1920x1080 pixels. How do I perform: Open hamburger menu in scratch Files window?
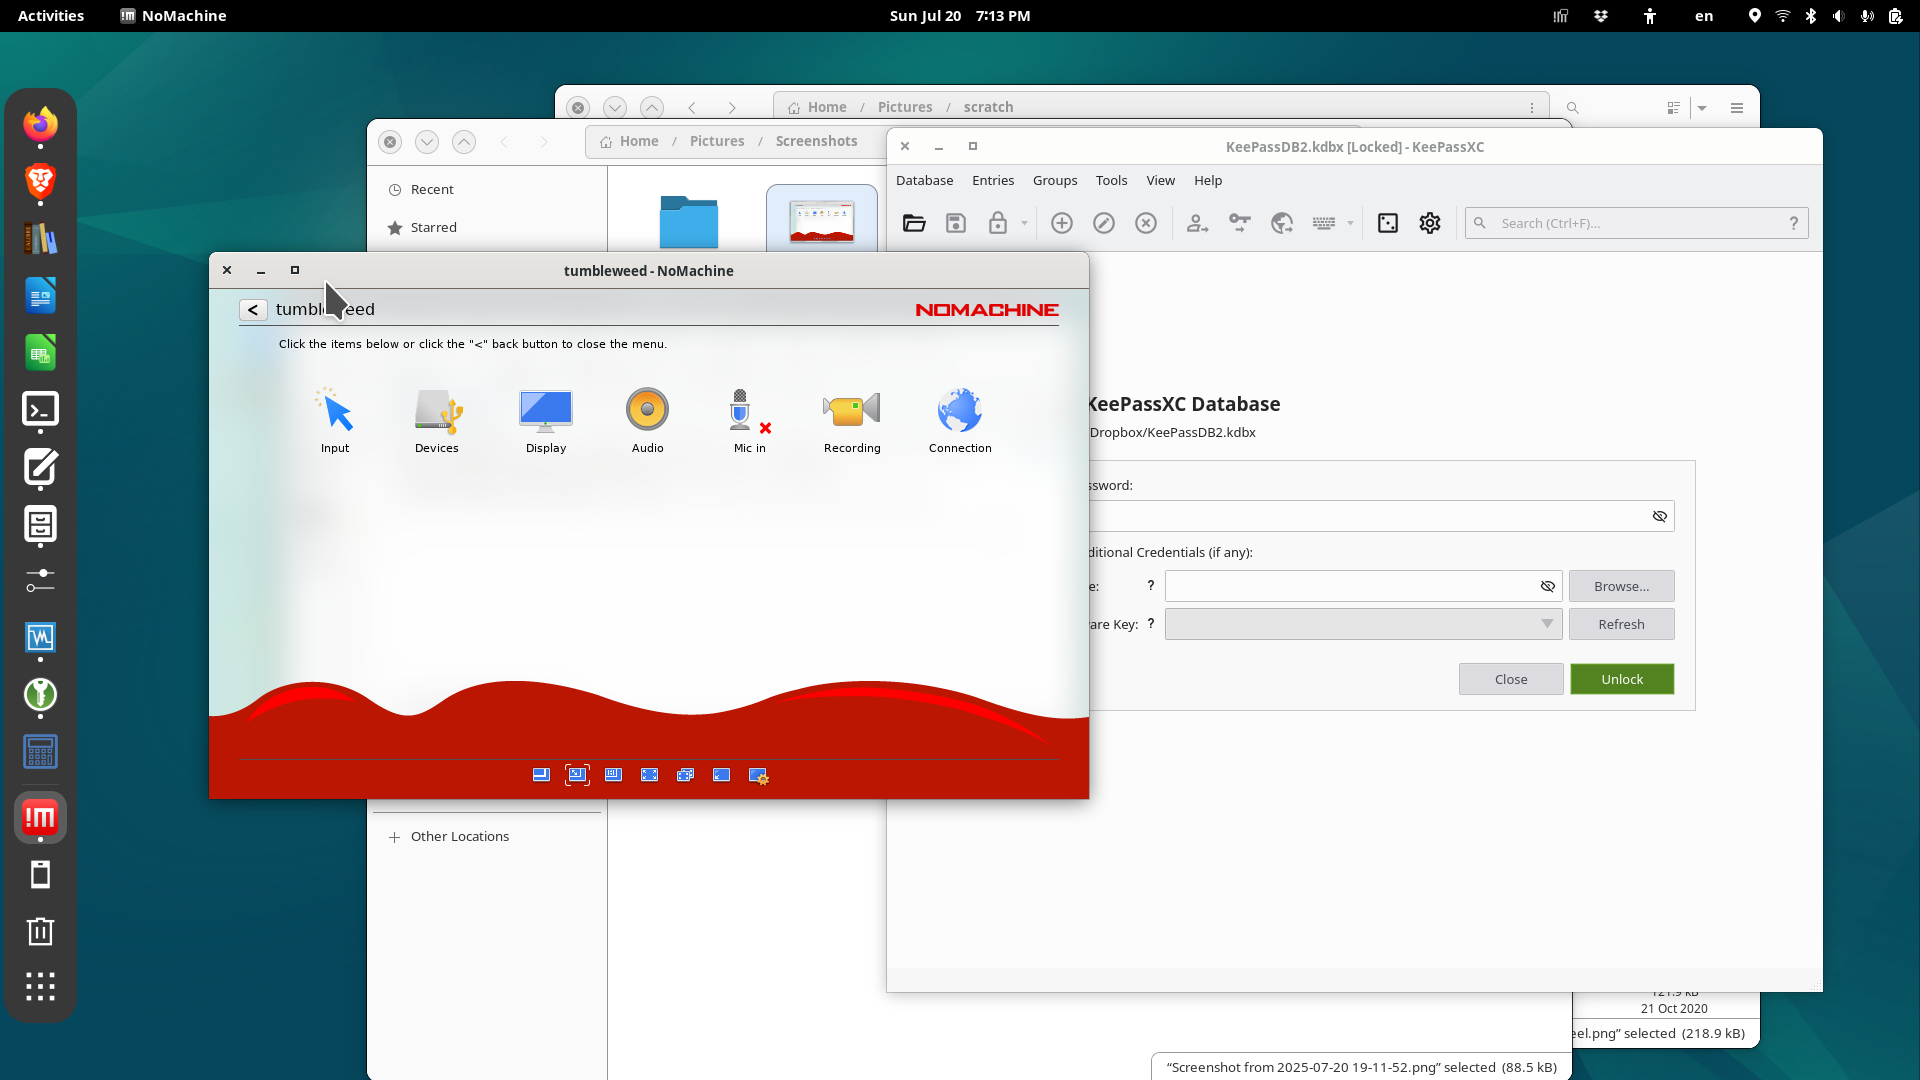(1737, 107)
